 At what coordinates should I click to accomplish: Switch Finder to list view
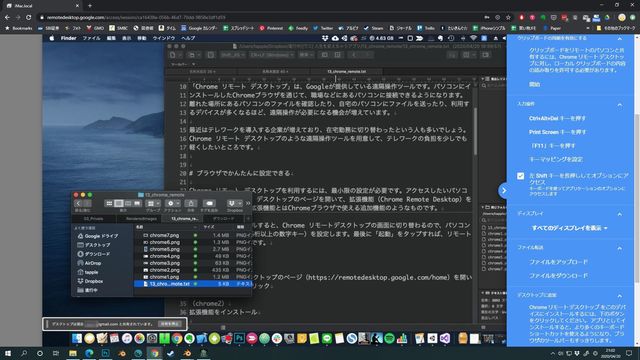tap(118, 203)
